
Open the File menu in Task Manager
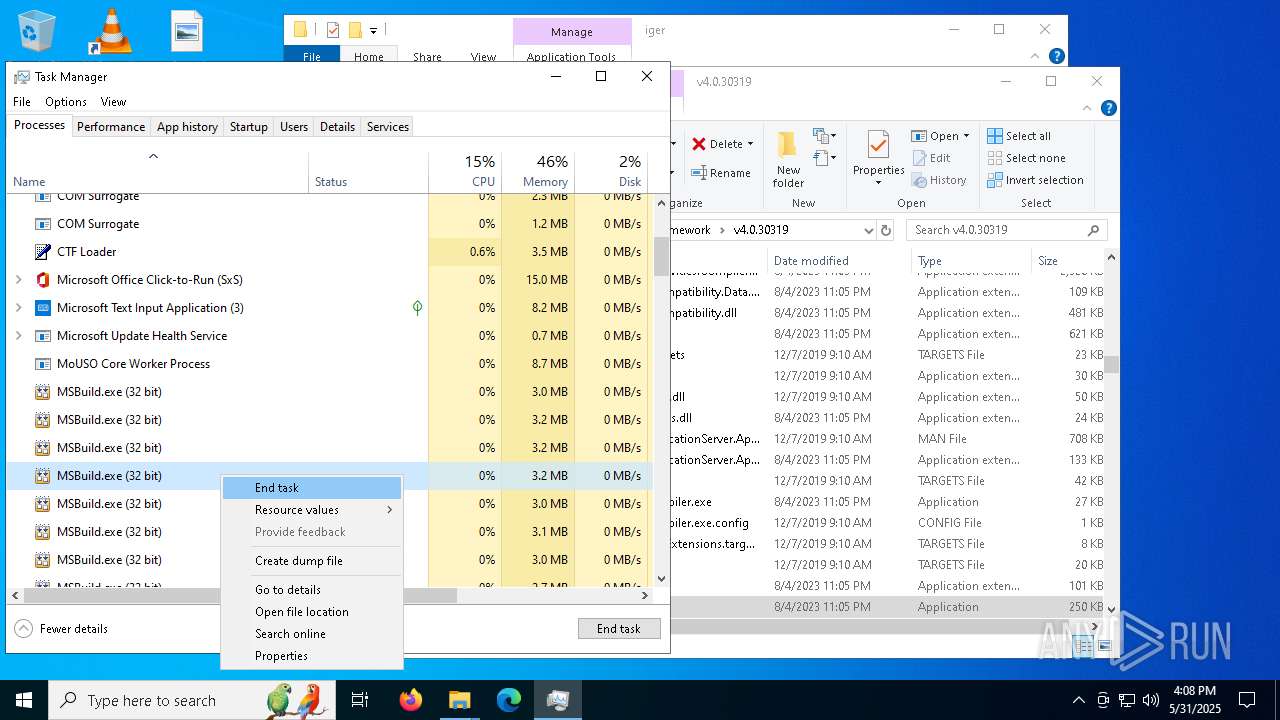pyautogui.click(x=22, y=102)
